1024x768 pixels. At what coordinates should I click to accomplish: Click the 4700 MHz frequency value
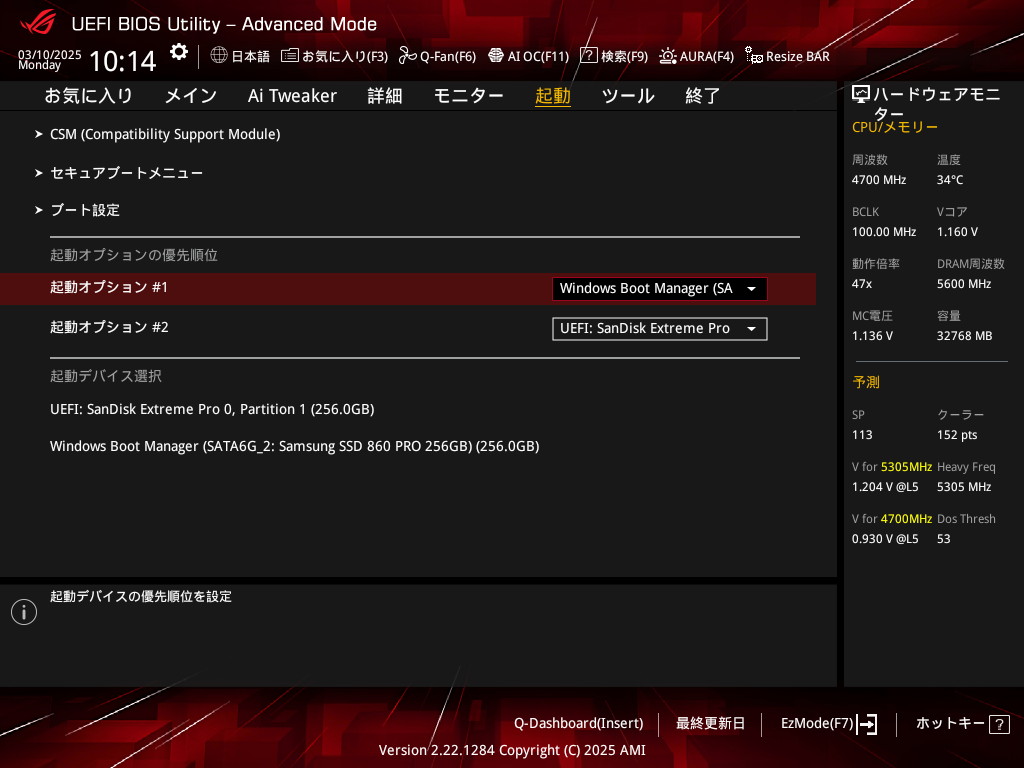tap(878, 180)
